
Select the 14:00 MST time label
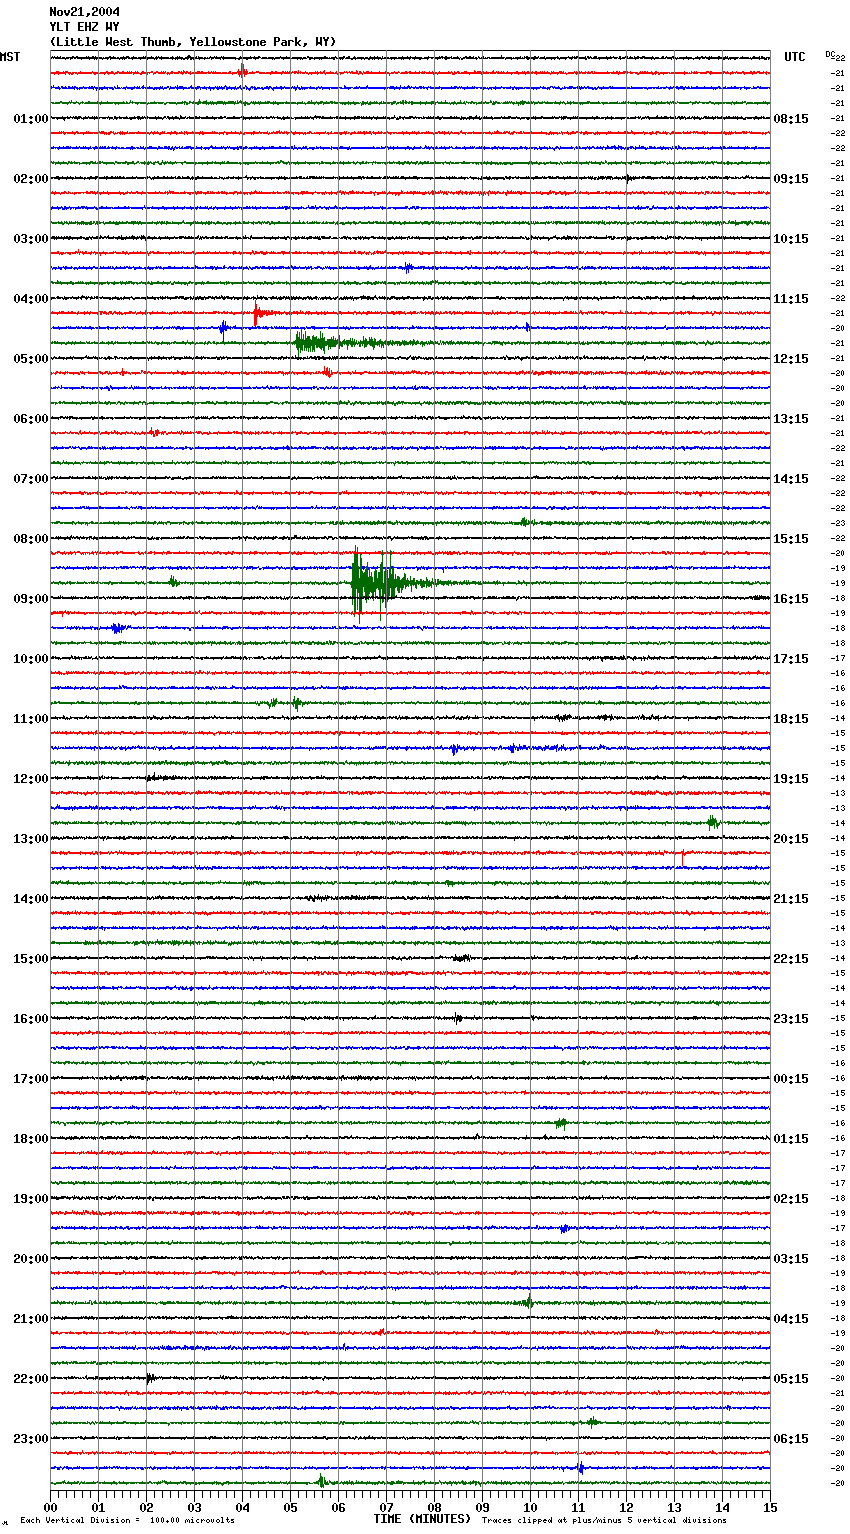(31, 899)
